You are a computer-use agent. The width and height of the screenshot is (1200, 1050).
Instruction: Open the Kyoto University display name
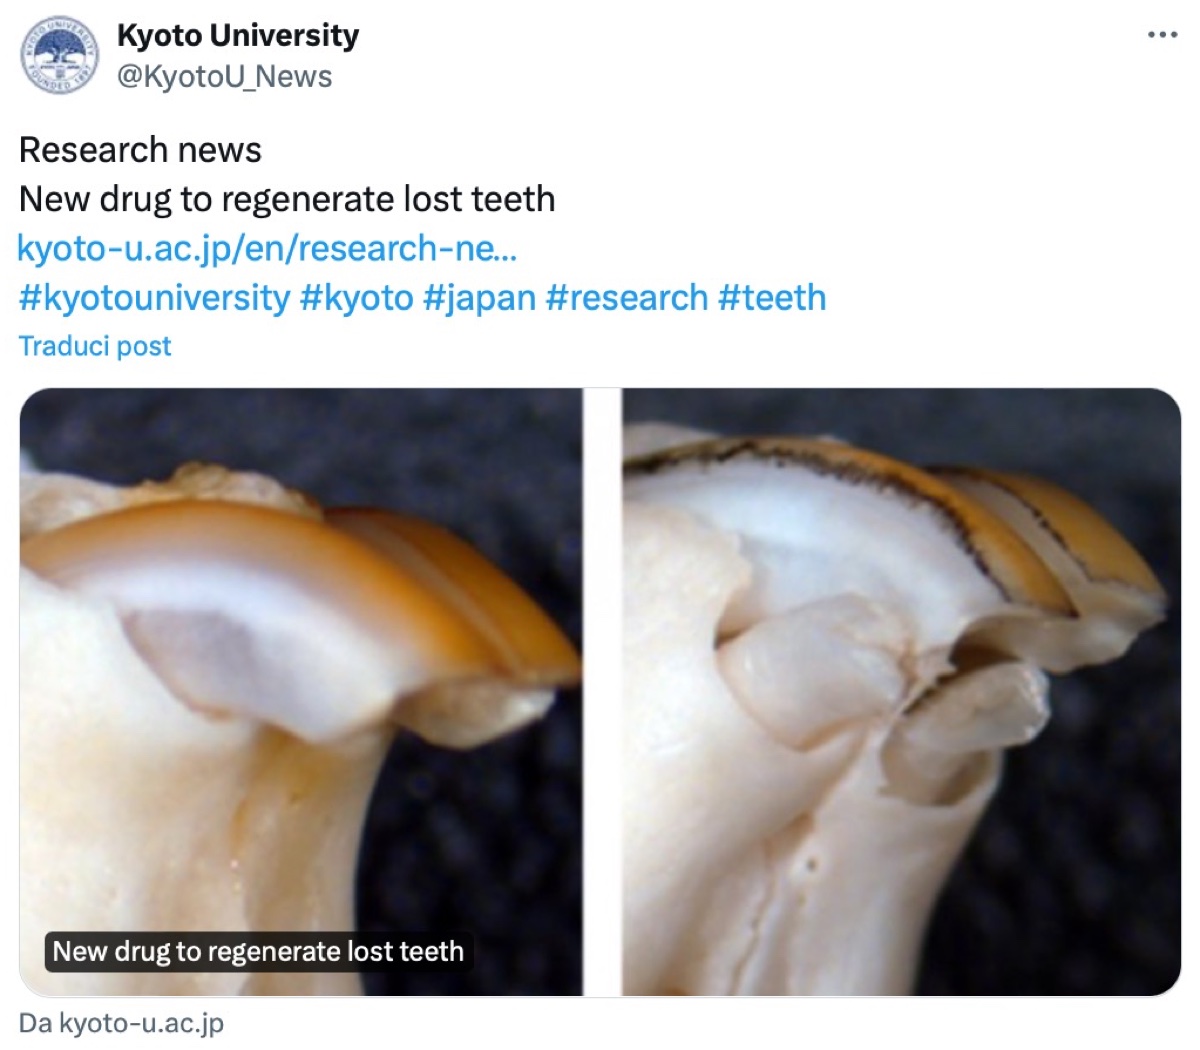(x=237, y=36)
